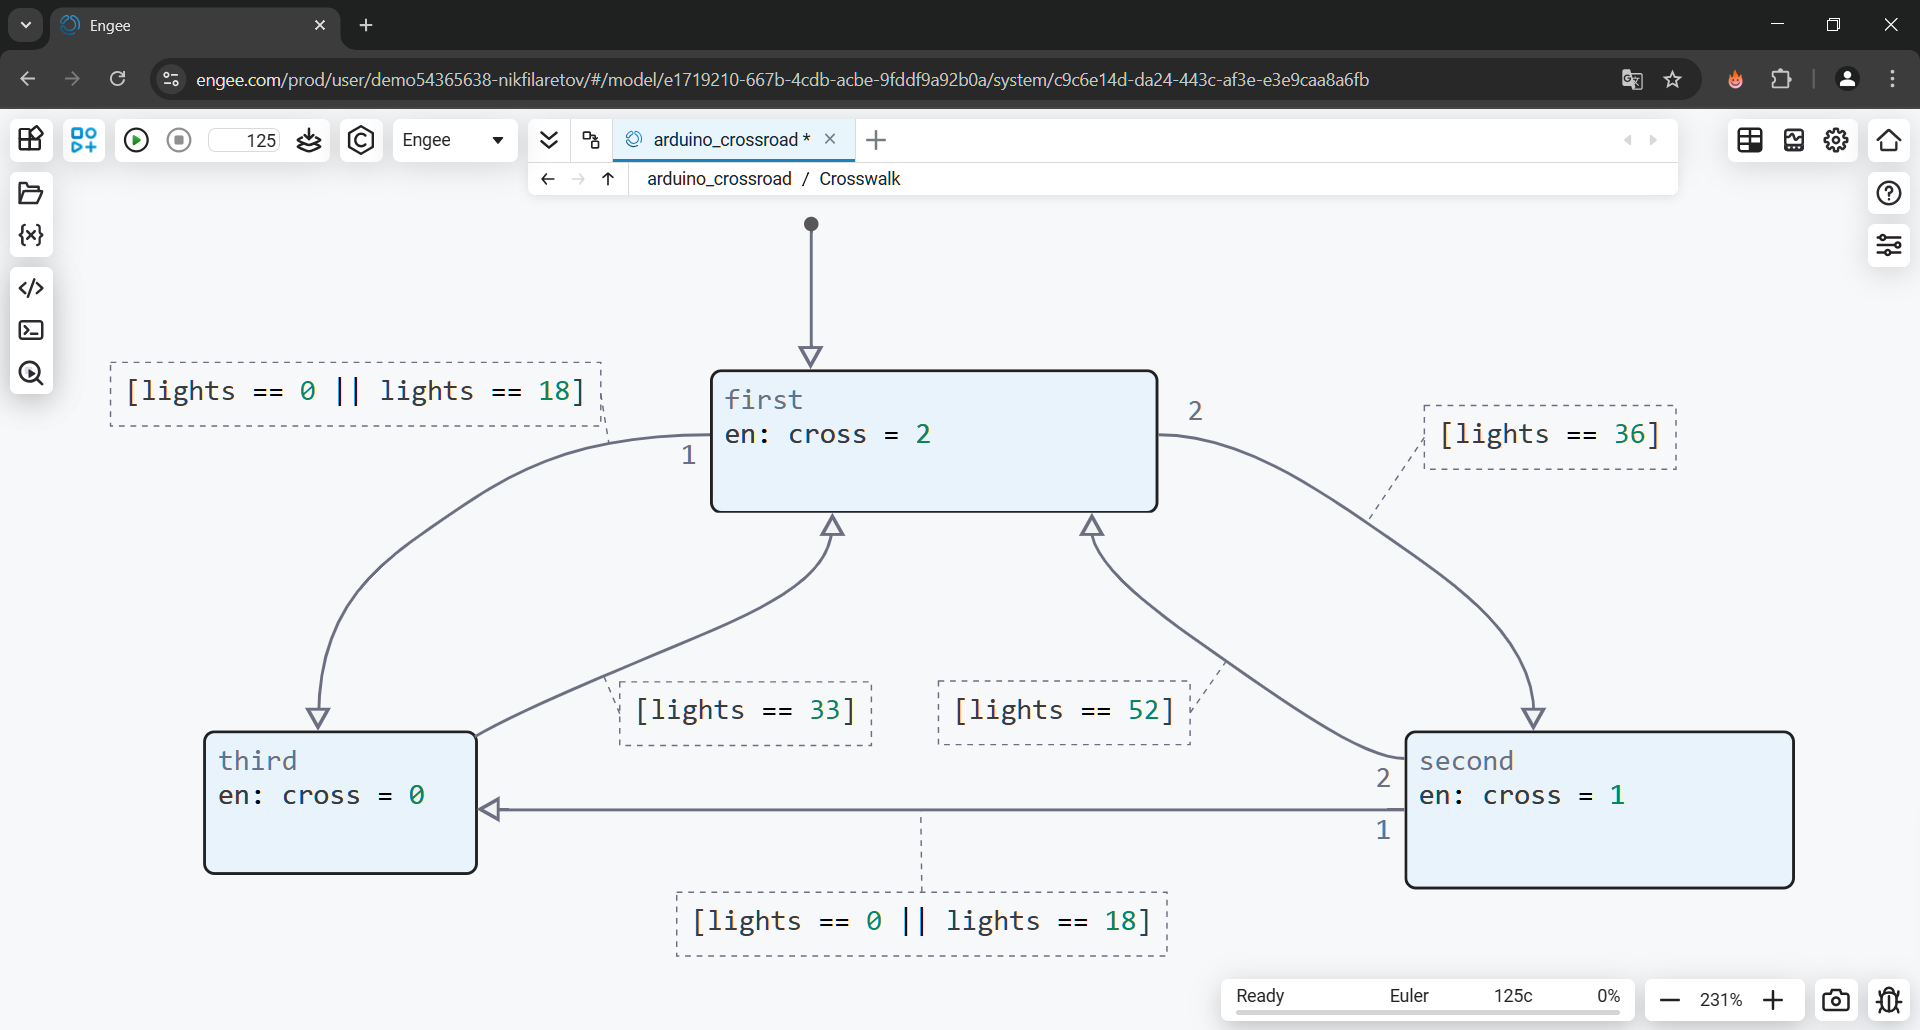This screenshot has width=1920, height=1030.
Task: Go to the Engee home page
Action: coord(1889,140)
